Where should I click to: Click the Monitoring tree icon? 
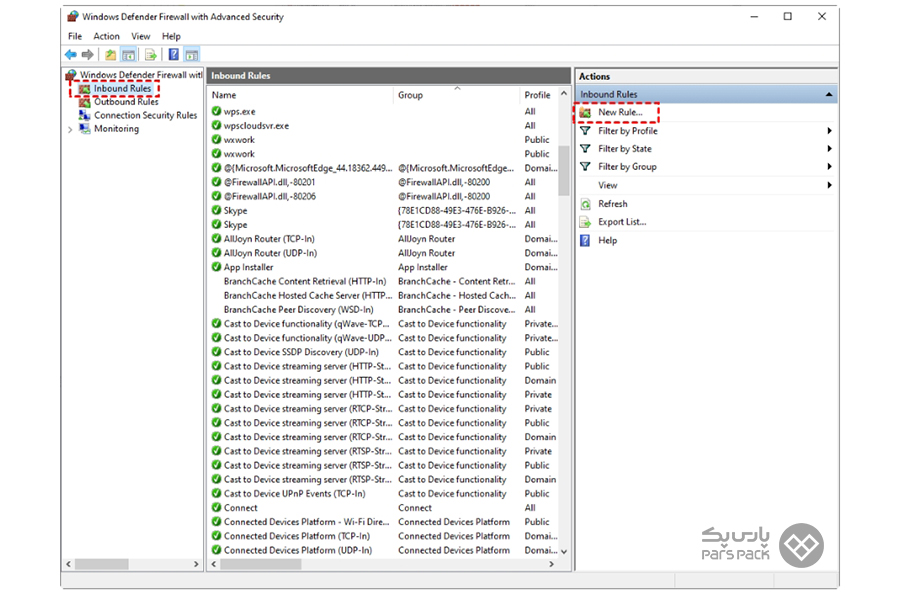(84, 129)
